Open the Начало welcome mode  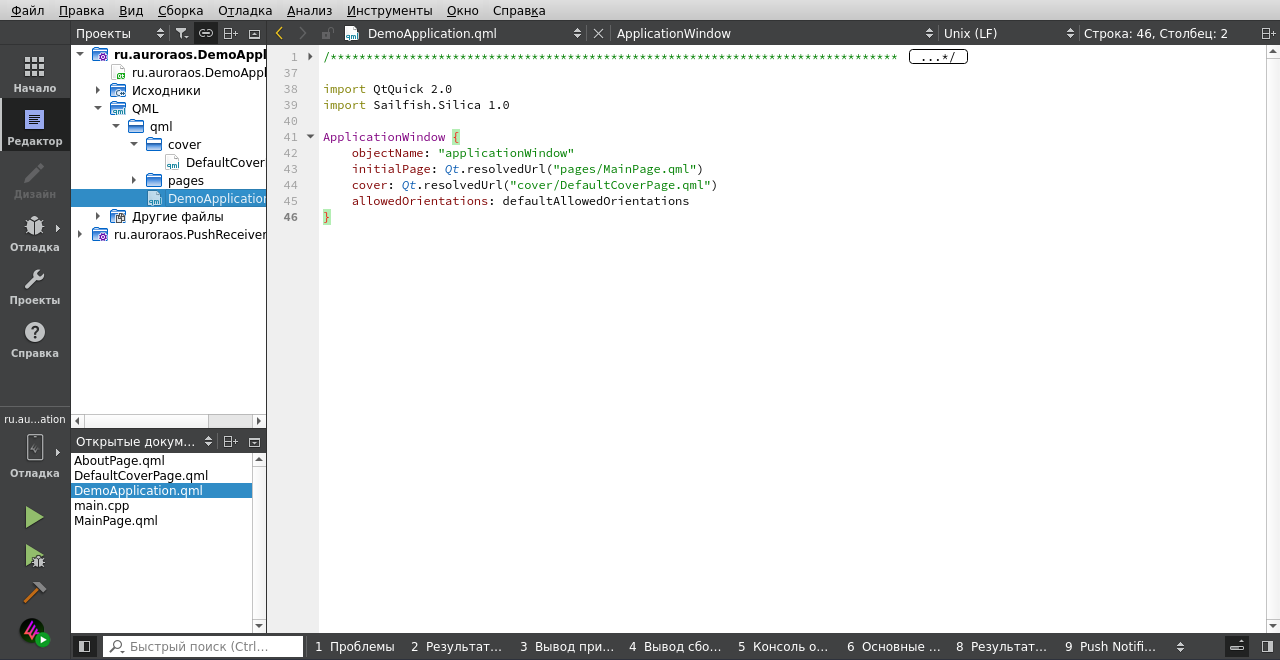pos(35,74)
